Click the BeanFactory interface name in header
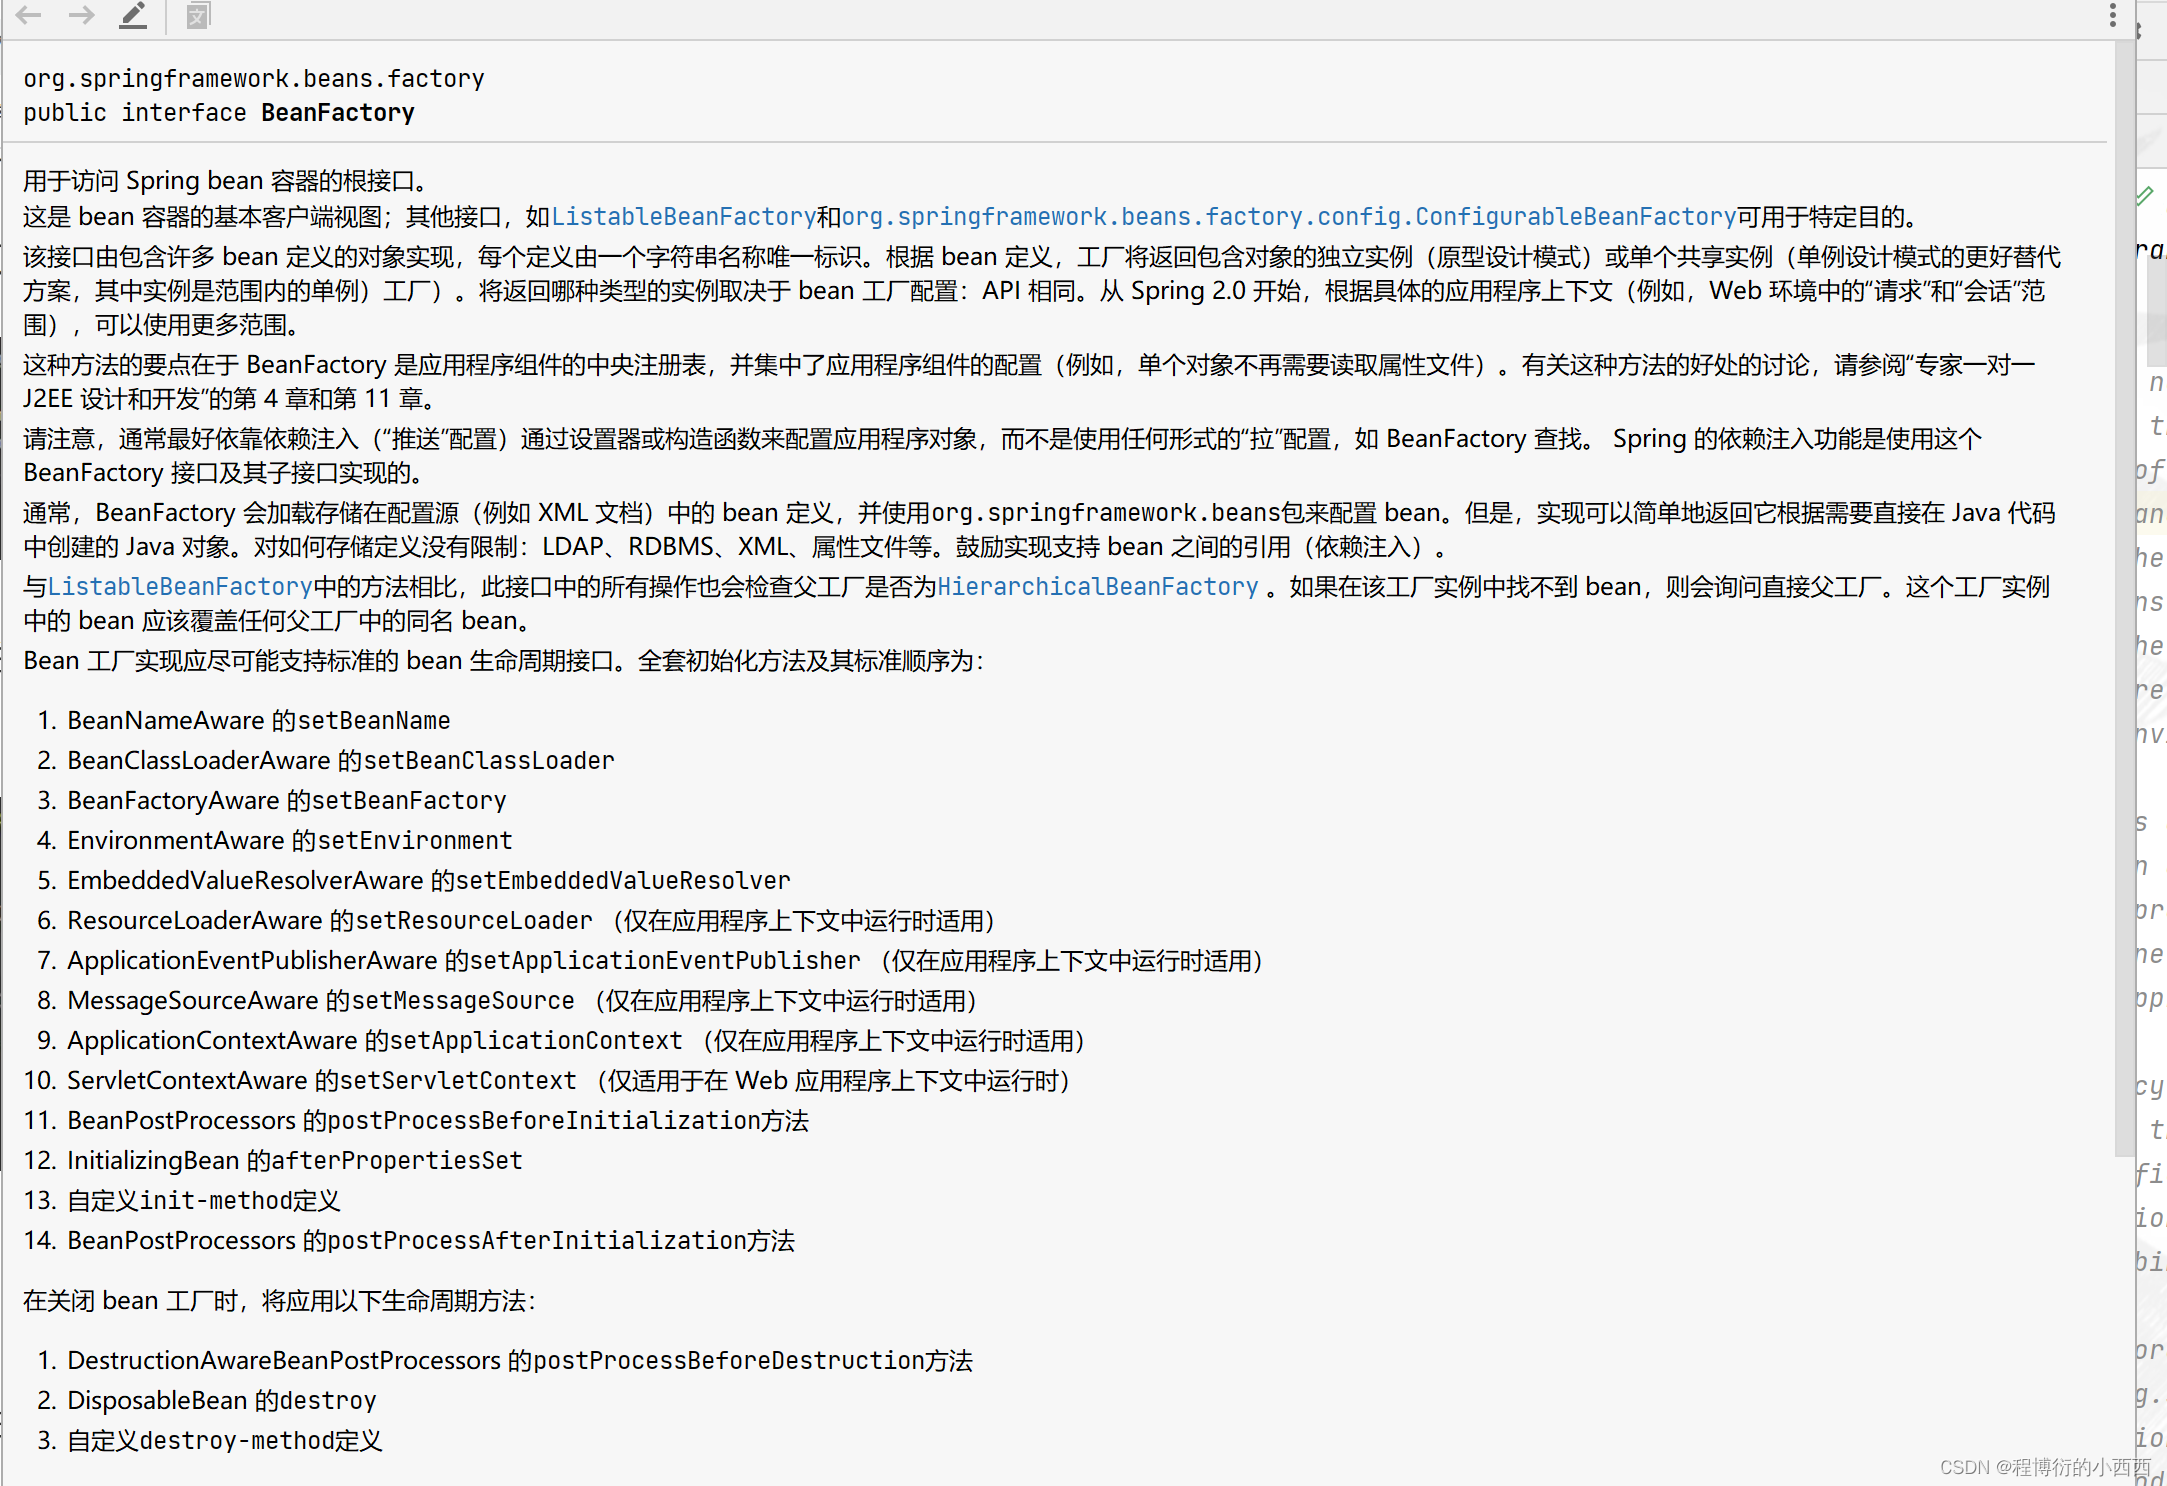This screenshot has height=1486, width=2167. [337, 113]
